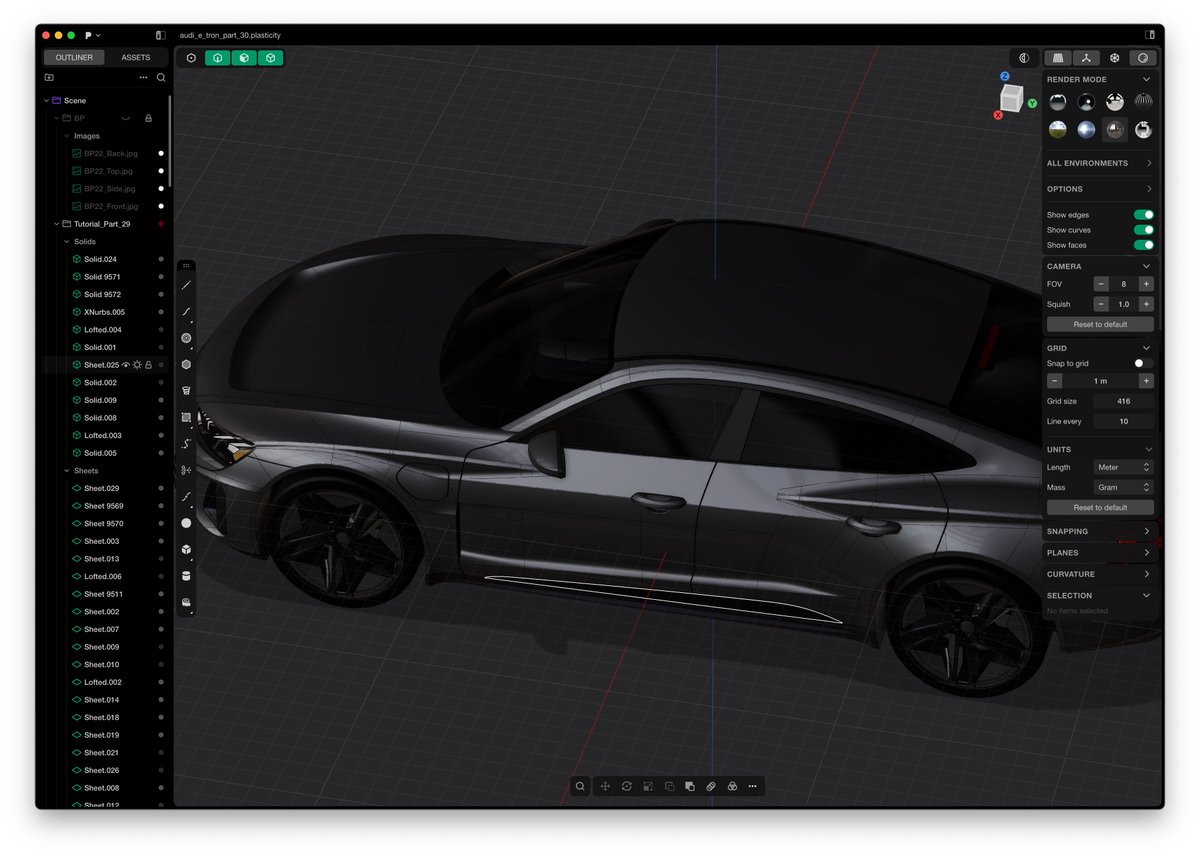1200x856 pixels.
Task: Open the circular viewport tab icon at right
Action: click(x=1144, y=58)
